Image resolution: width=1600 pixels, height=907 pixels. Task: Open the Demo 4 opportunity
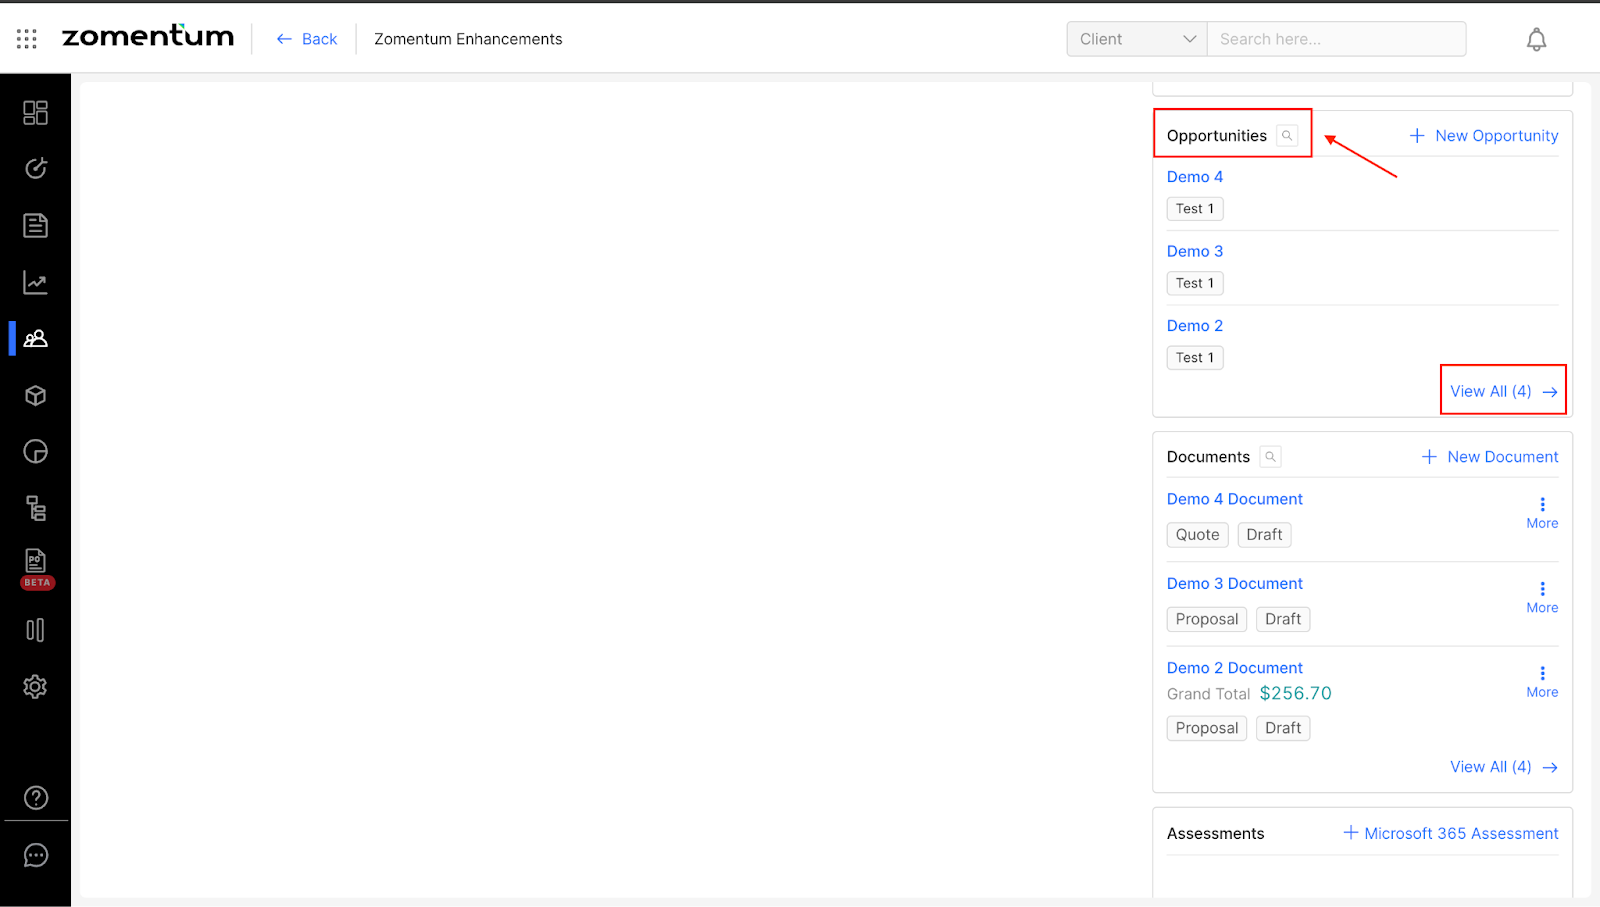1195,177
